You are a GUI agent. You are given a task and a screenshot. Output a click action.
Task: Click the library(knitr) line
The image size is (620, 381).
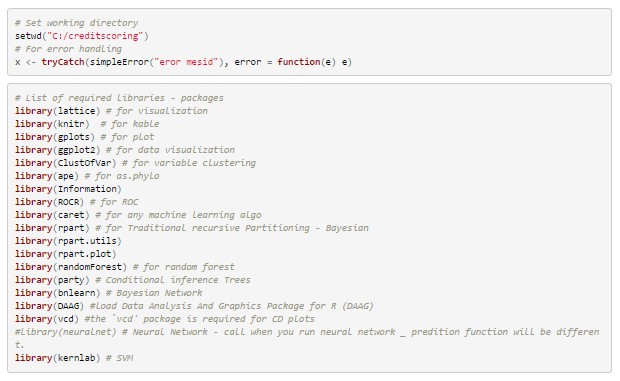click(87, 124)
